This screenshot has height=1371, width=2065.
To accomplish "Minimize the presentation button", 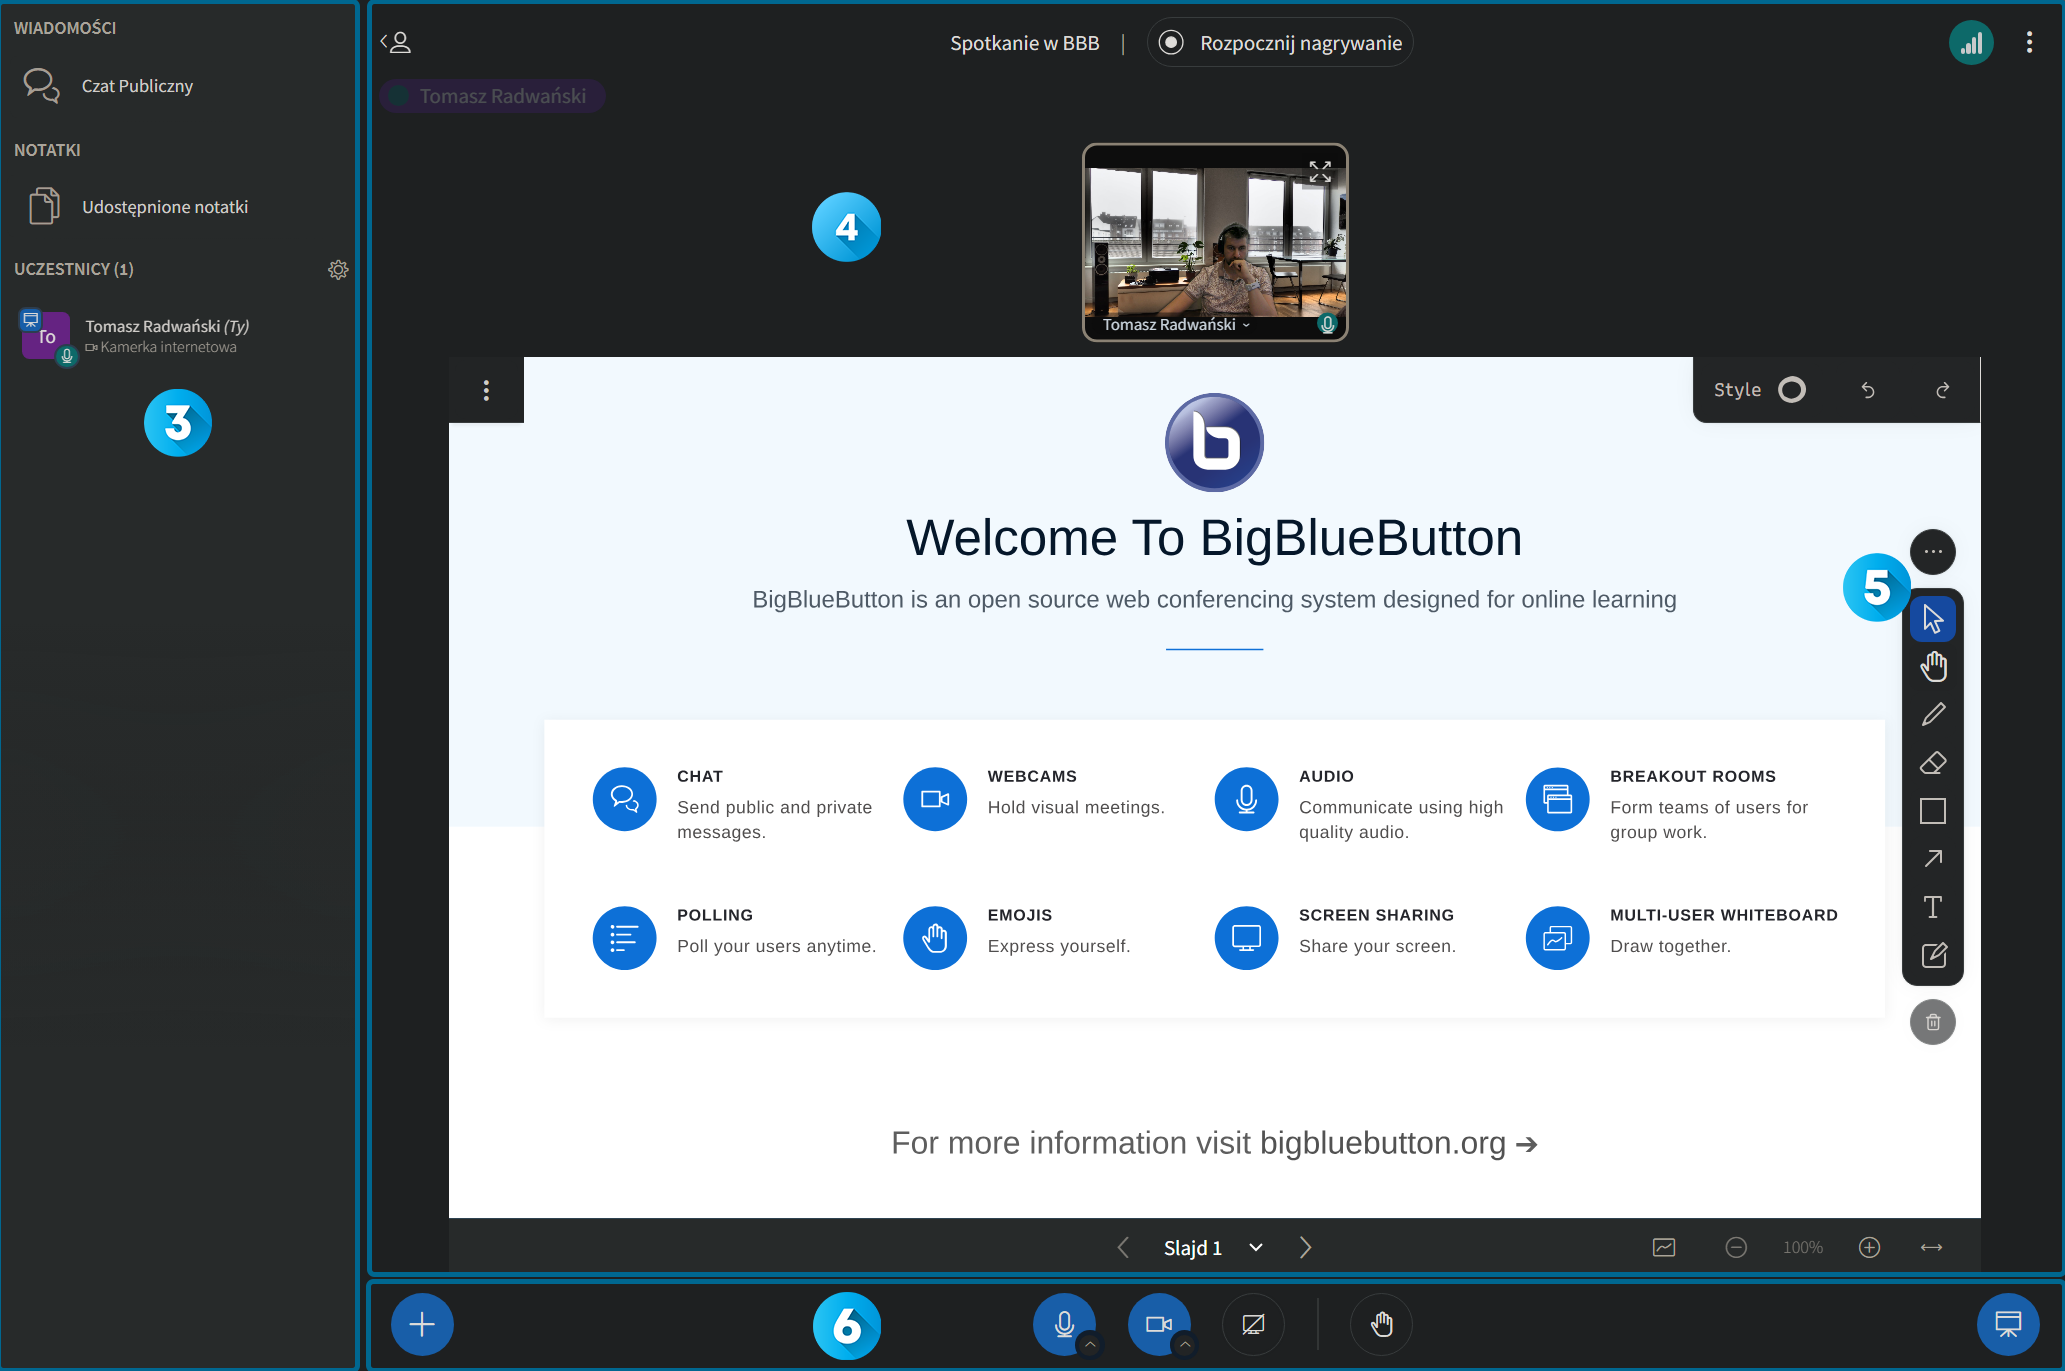I will click(x=2007, y=1325).
